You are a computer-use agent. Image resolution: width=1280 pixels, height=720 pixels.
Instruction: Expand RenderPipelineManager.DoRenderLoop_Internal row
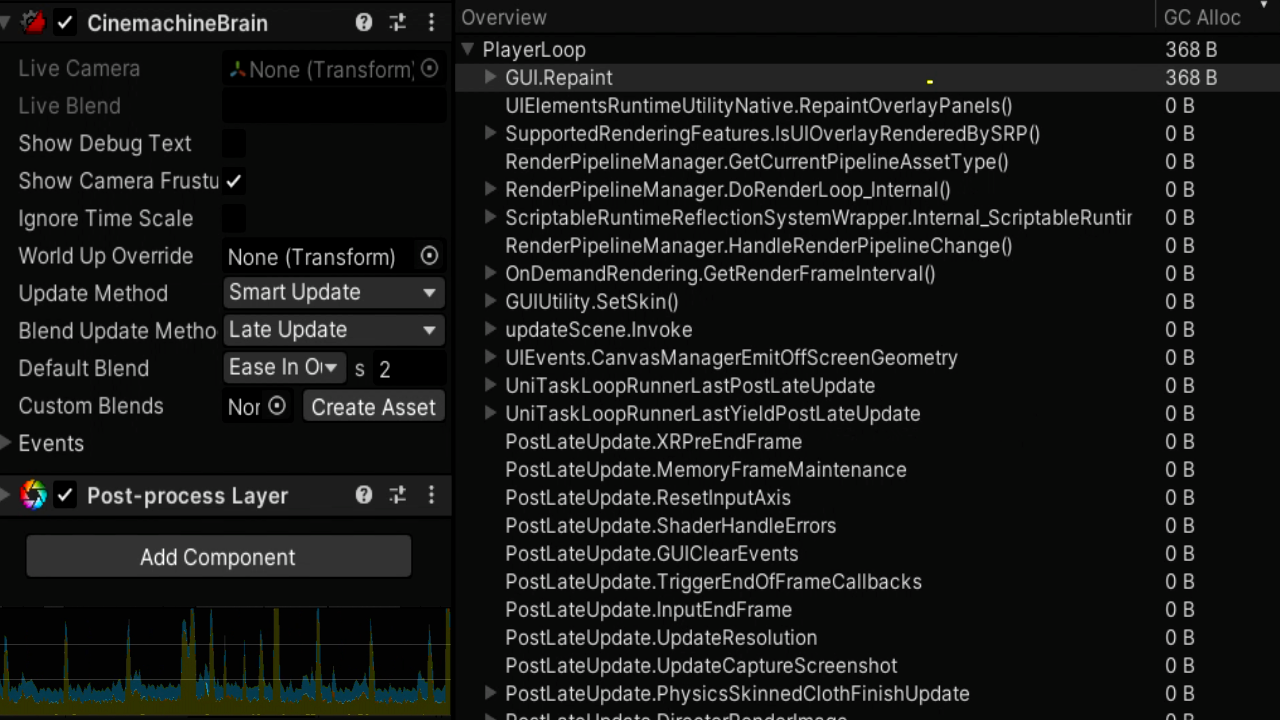click(490, 189)
